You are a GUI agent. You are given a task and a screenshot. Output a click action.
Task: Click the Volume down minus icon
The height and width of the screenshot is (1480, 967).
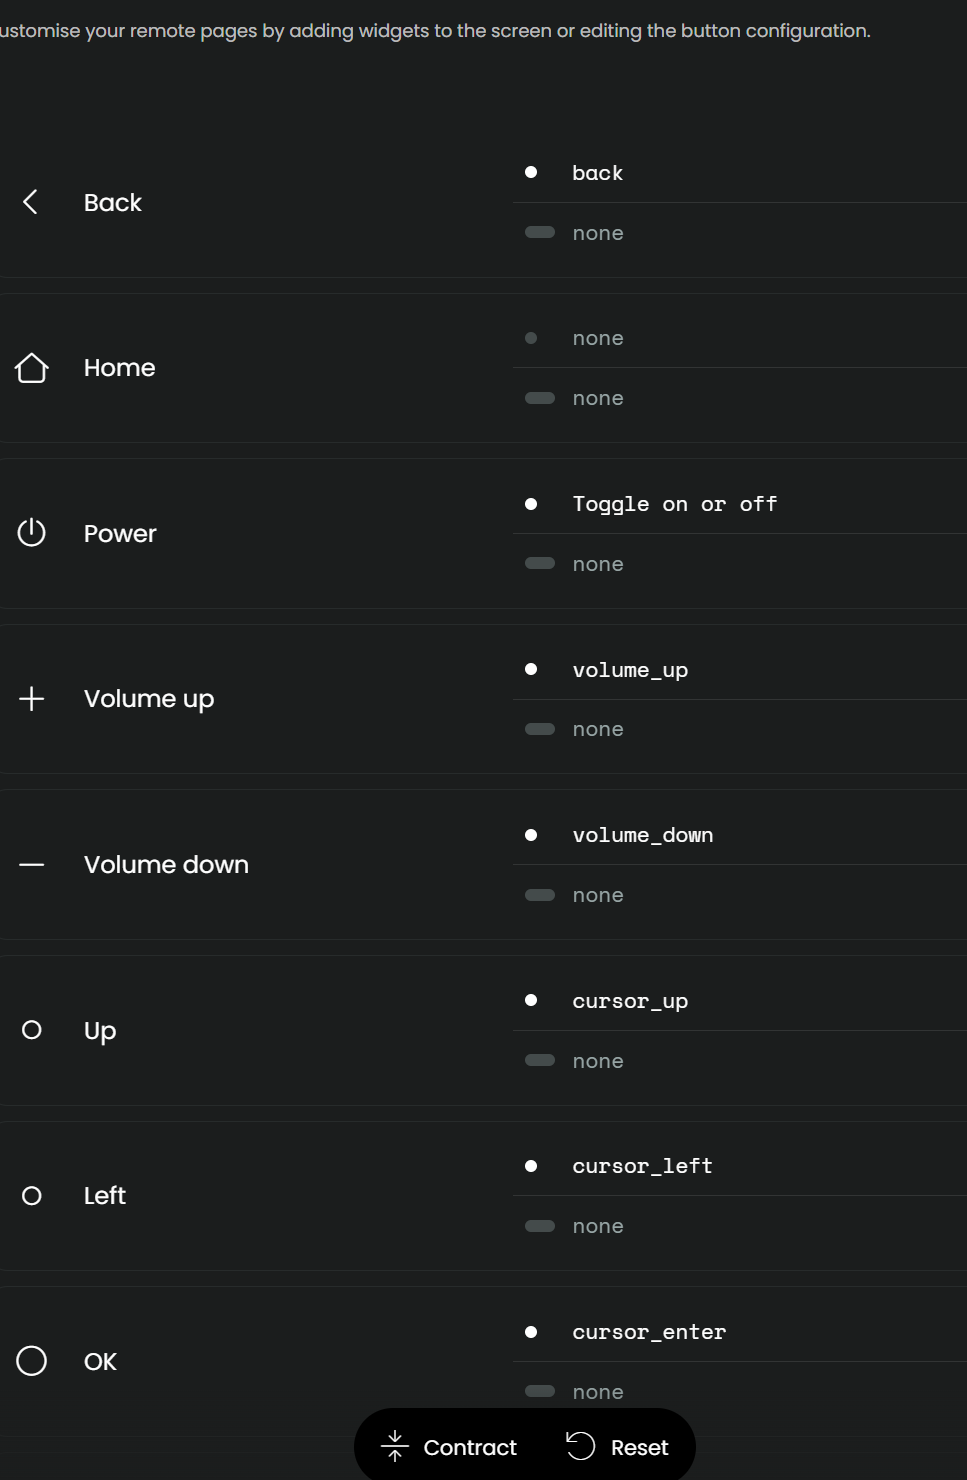(x=32, y=864)
